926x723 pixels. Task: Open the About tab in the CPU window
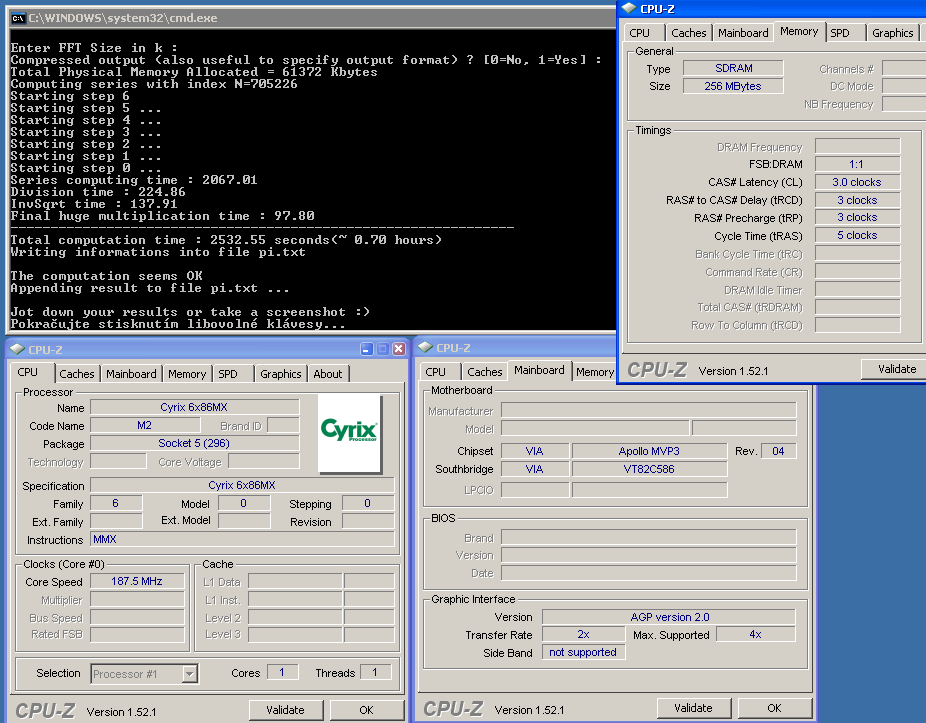pos(327,374)
